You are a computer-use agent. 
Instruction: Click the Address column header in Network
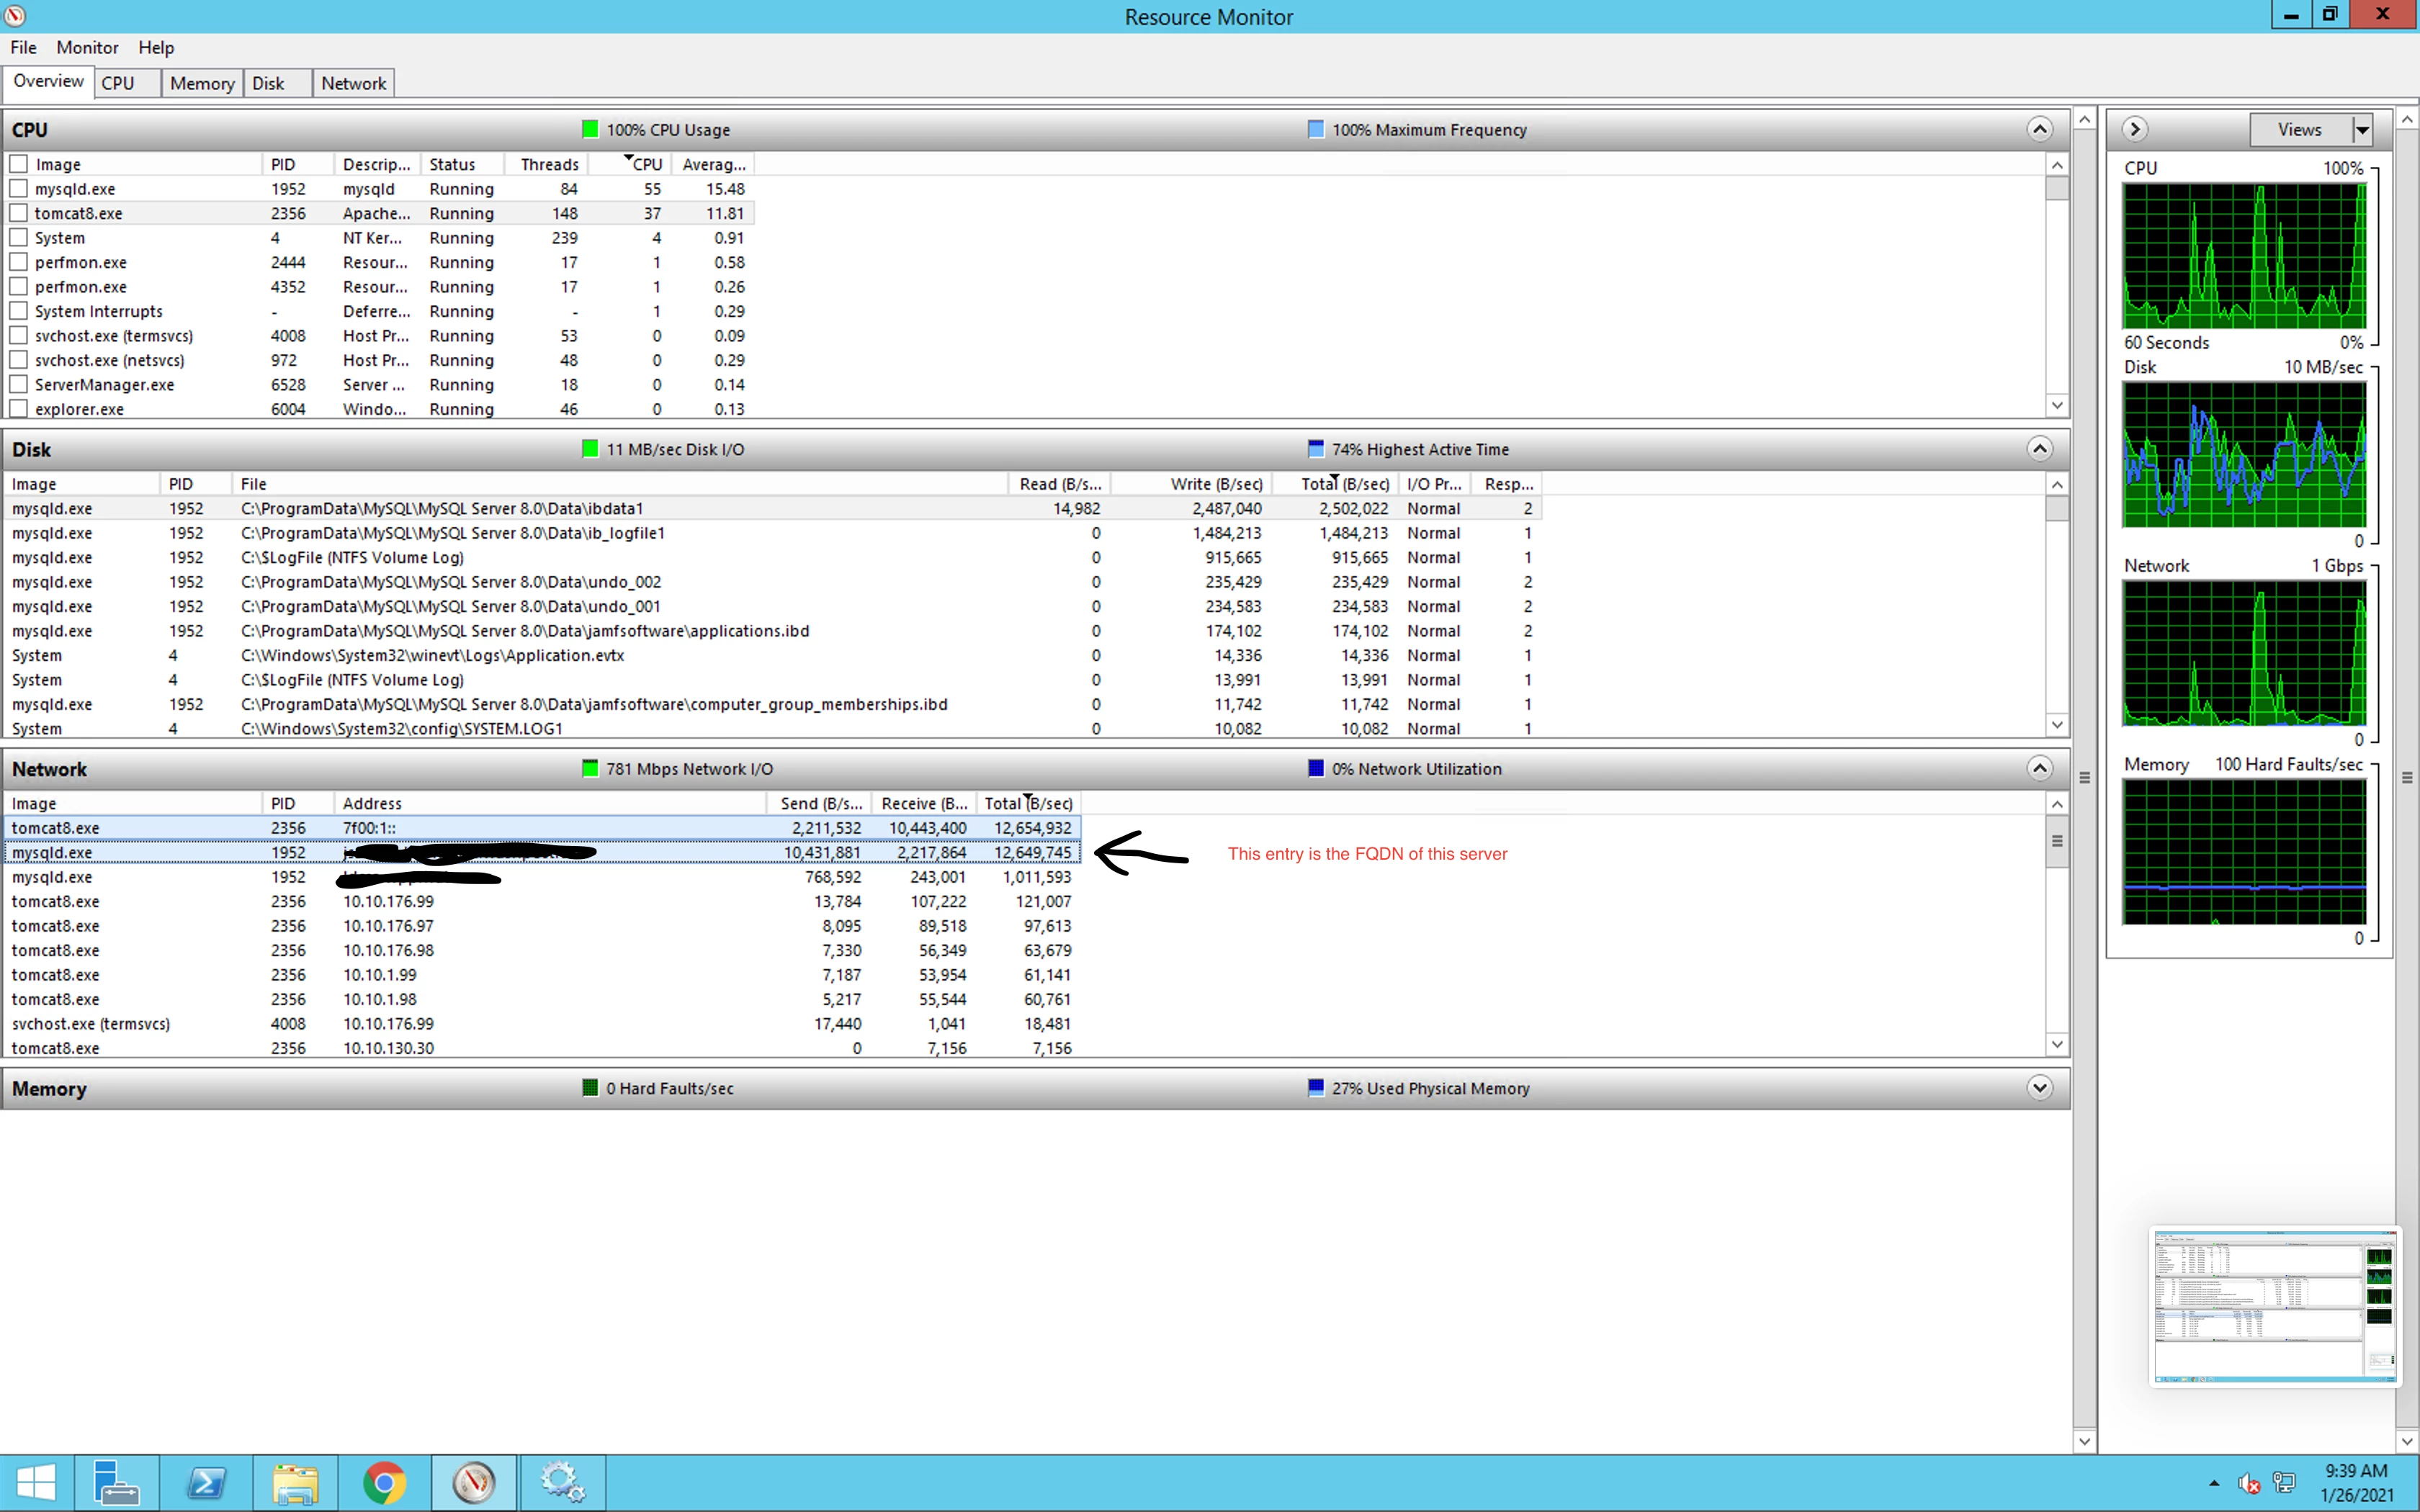549,803
